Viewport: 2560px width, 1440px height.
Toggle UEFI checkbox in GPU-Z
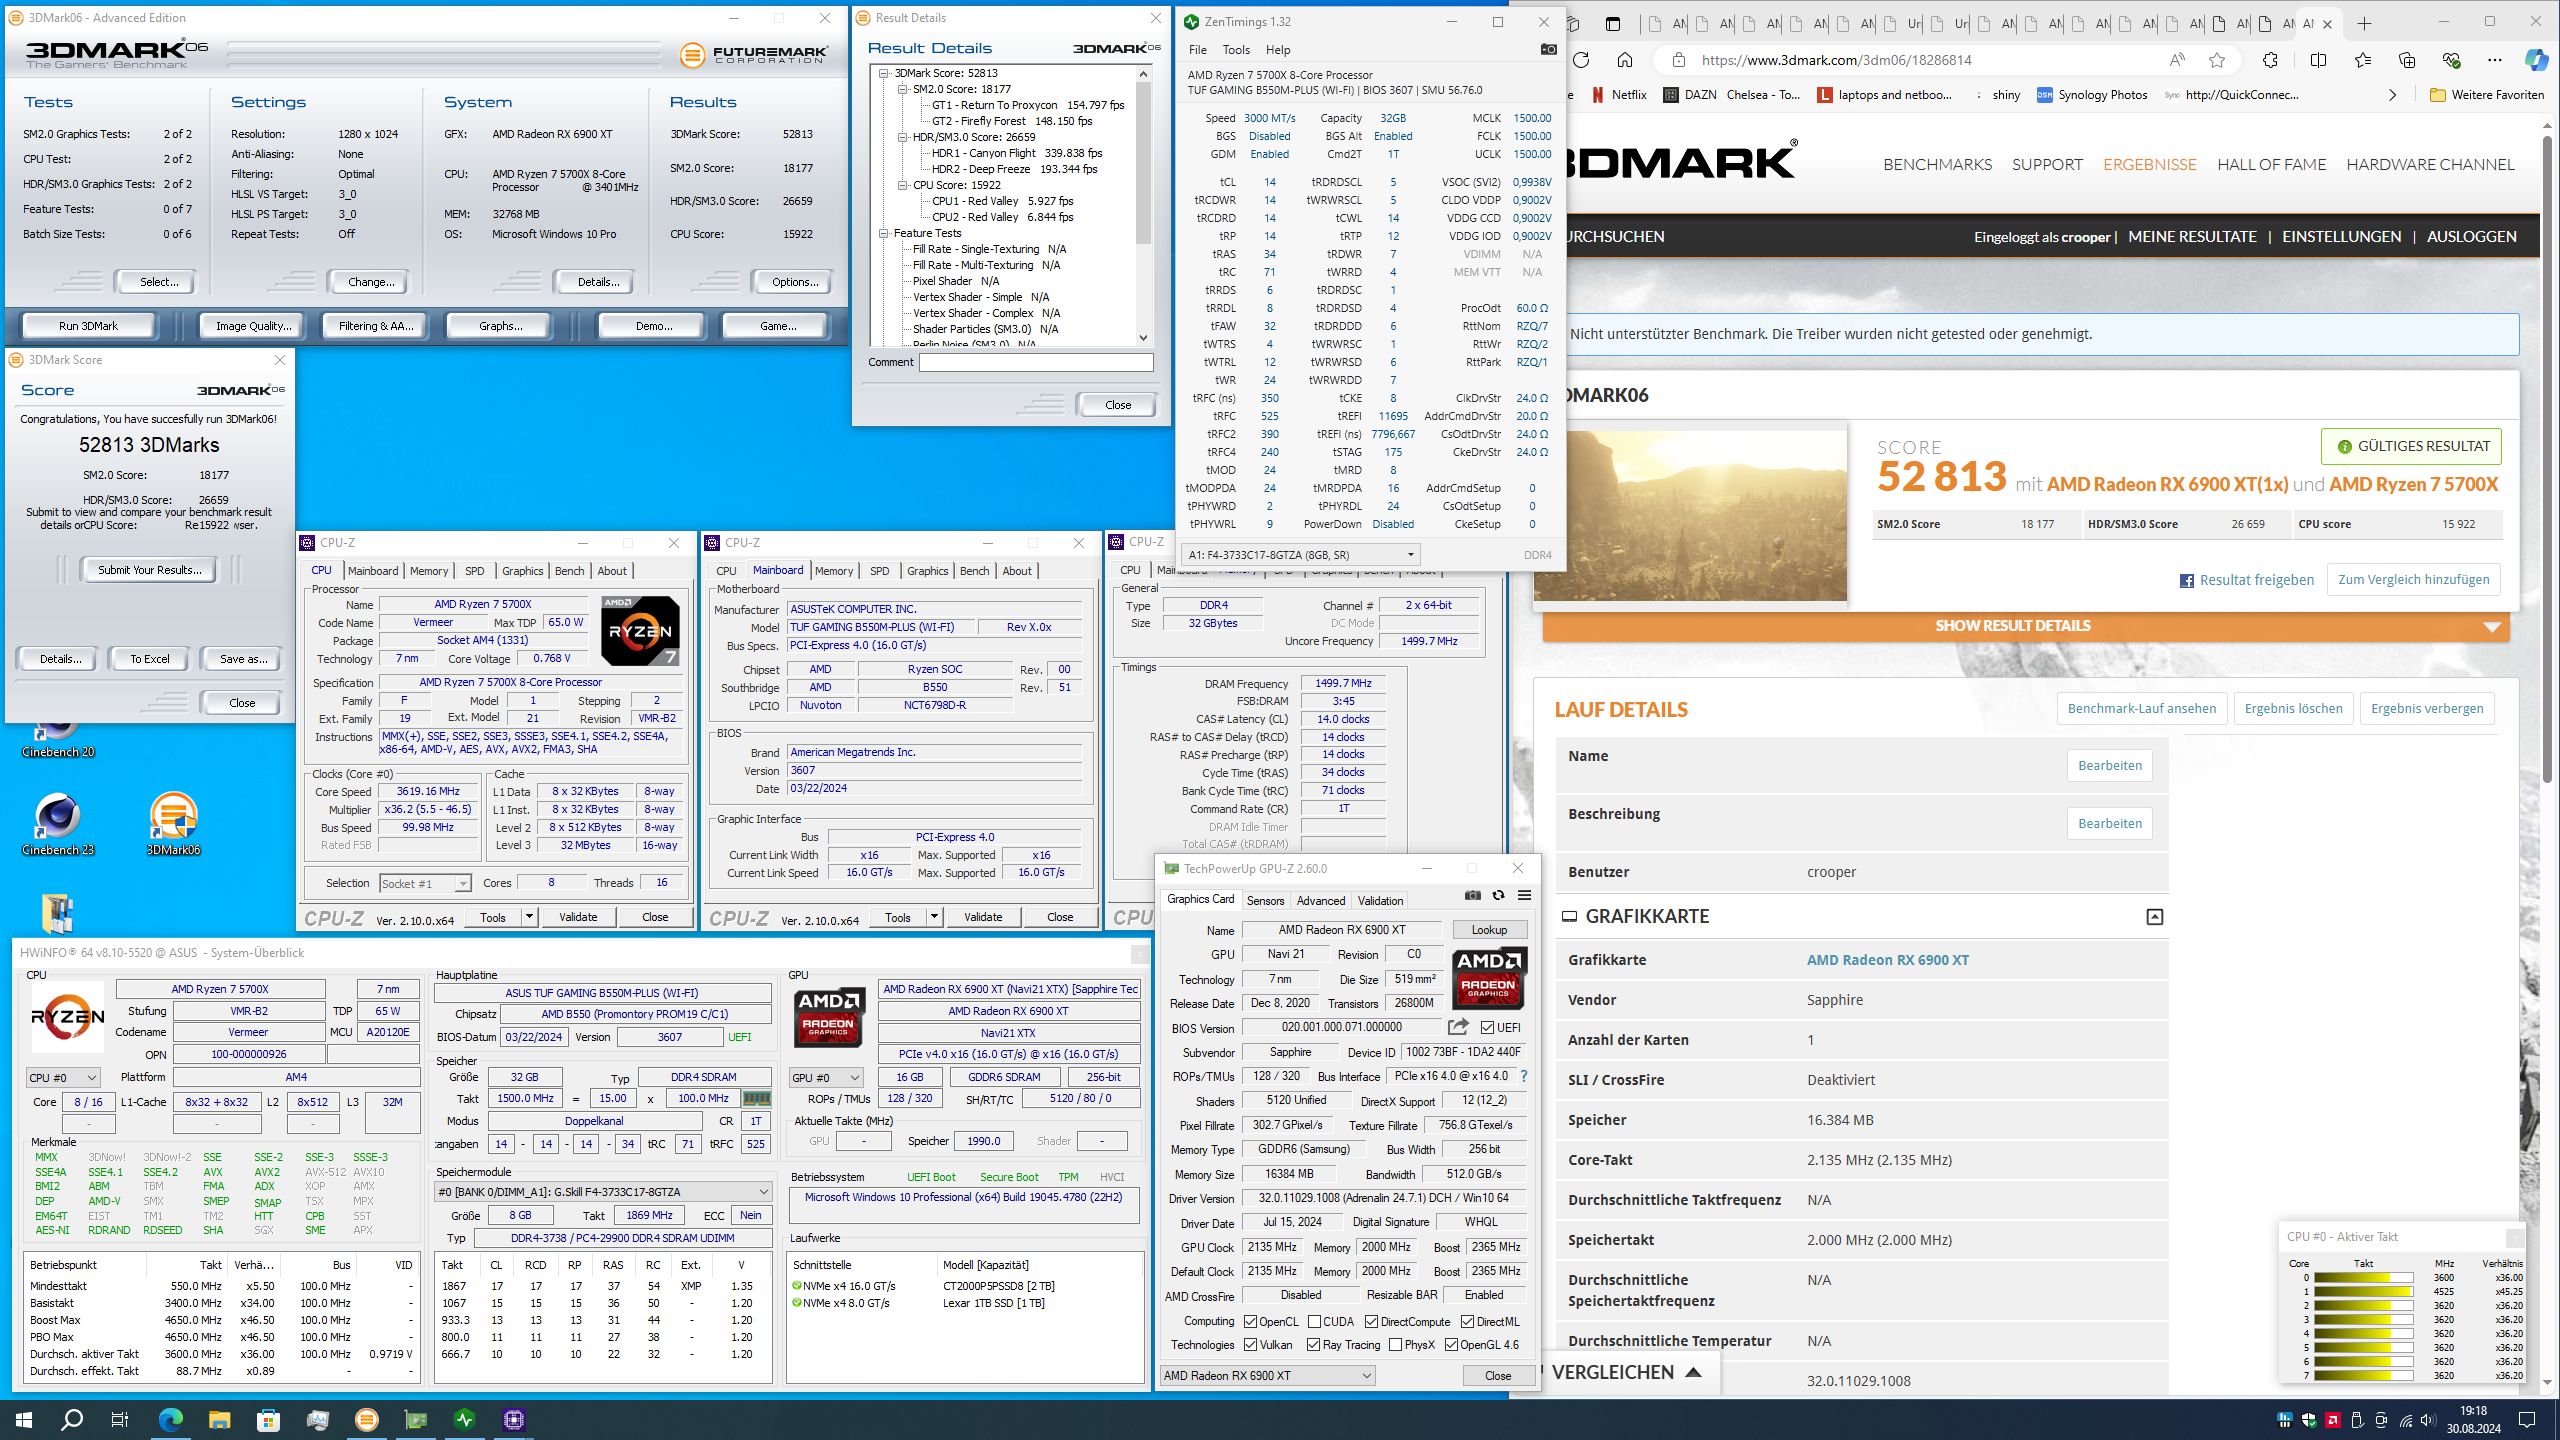(1487, 1027)
